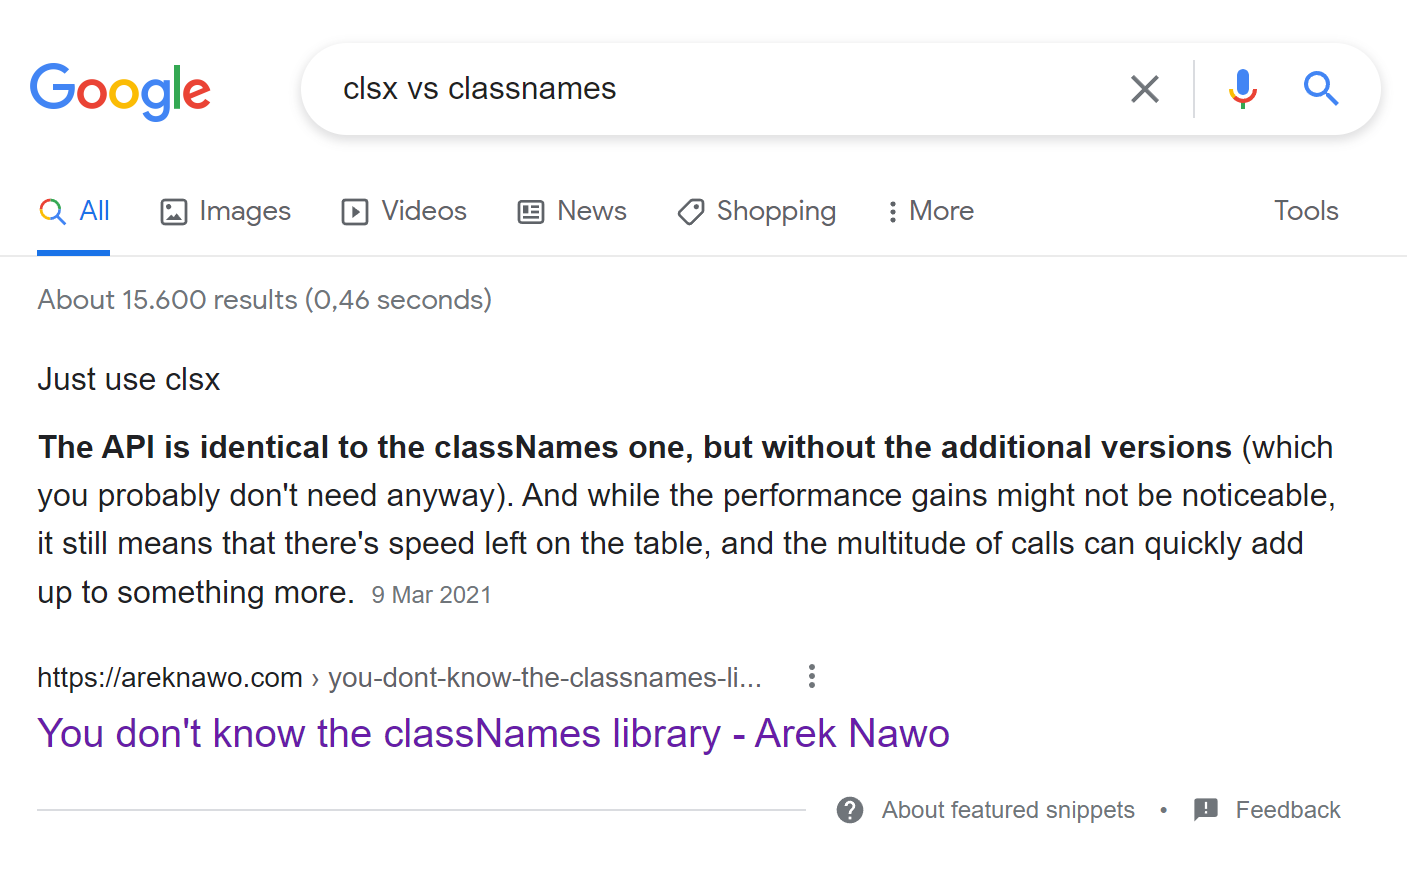
Task: Click inside the search input field
Action: pos(700,89)
